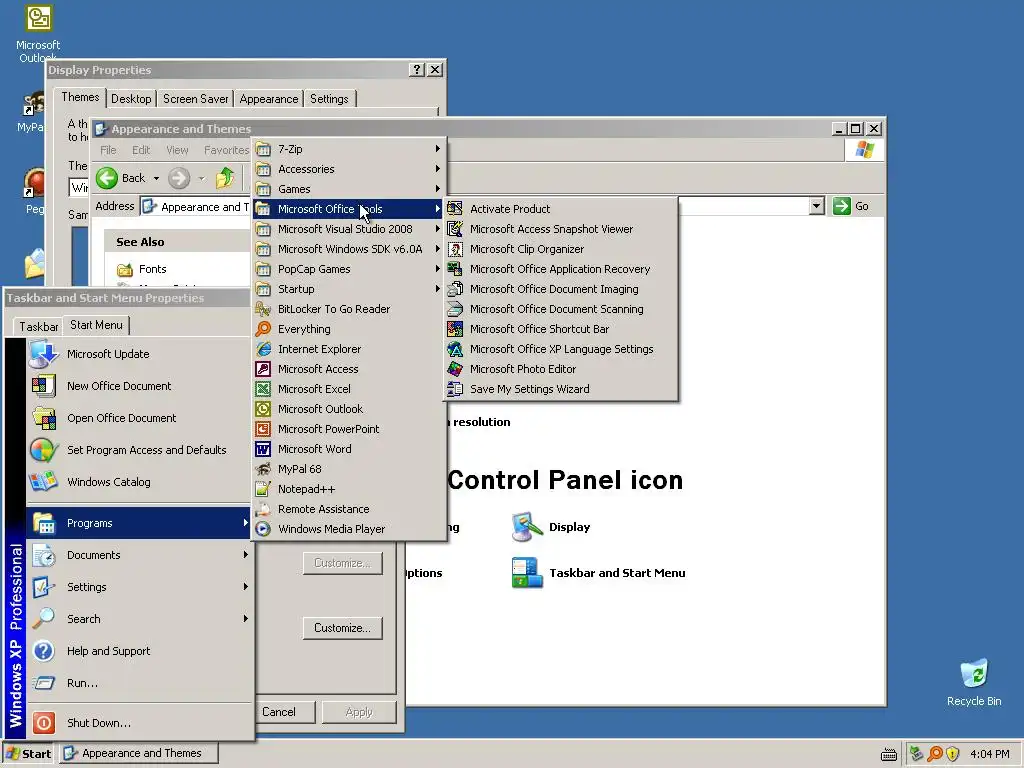Click the system tray clock
Viewport: 1024px width, 768px height.
[989, 754]
